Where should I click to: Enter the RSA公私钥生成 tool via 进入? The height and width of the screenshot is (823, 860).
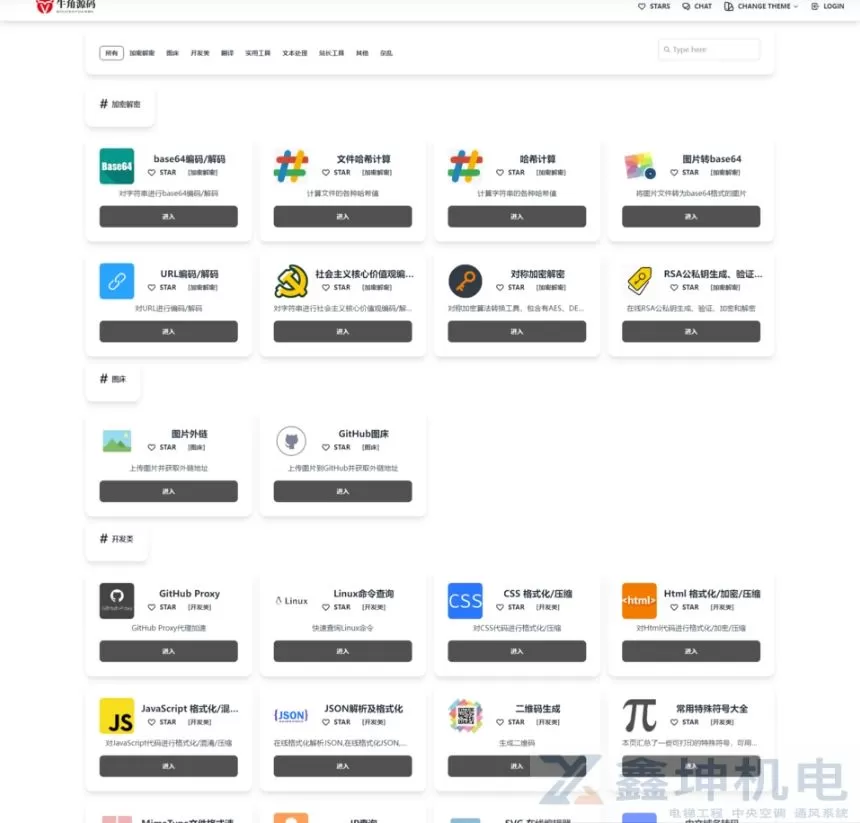691,332
